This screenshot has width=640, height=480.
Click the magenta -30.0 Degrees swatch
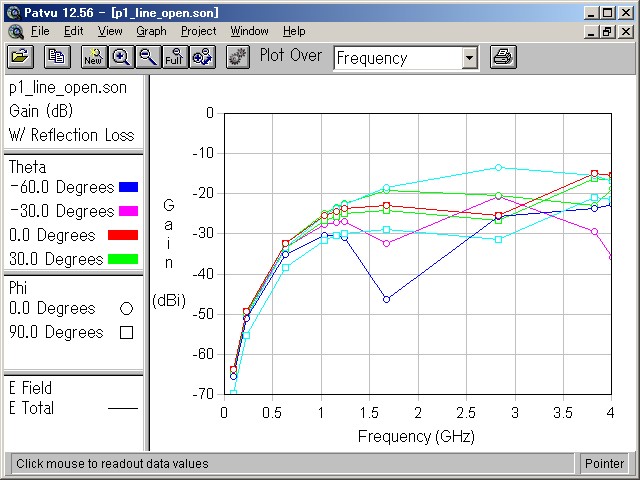[x=128, y=211]
